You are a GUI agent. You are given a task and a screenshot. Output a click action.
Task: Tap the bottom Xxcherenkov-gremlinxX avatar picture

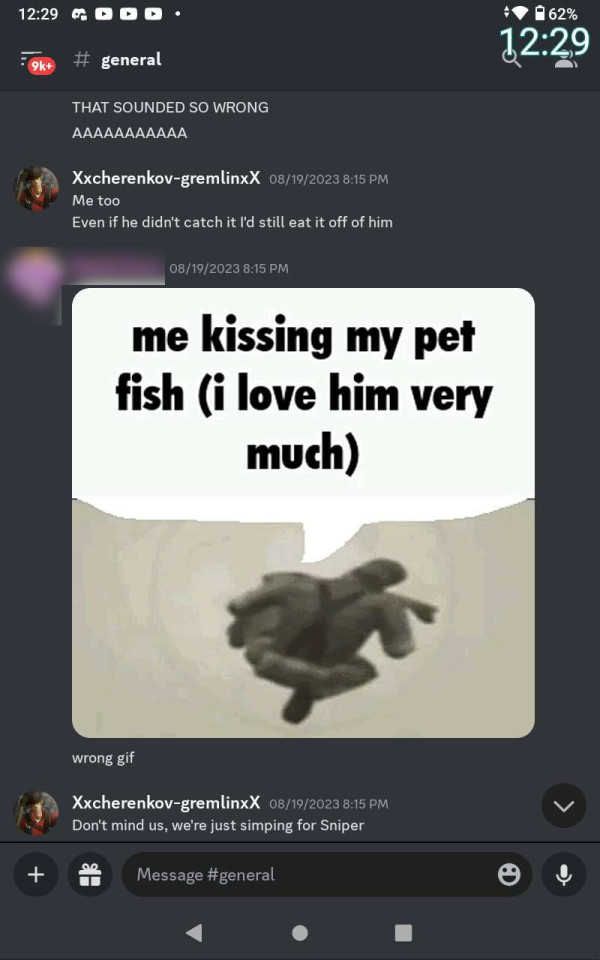[36, 813]
